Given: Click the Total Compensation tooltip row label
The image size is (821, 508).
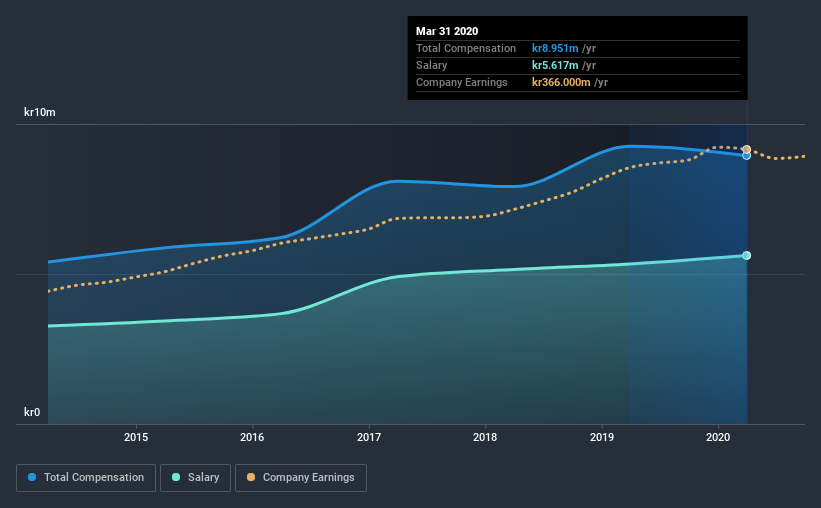Looking at the screenshot, I should click(466, 48).
